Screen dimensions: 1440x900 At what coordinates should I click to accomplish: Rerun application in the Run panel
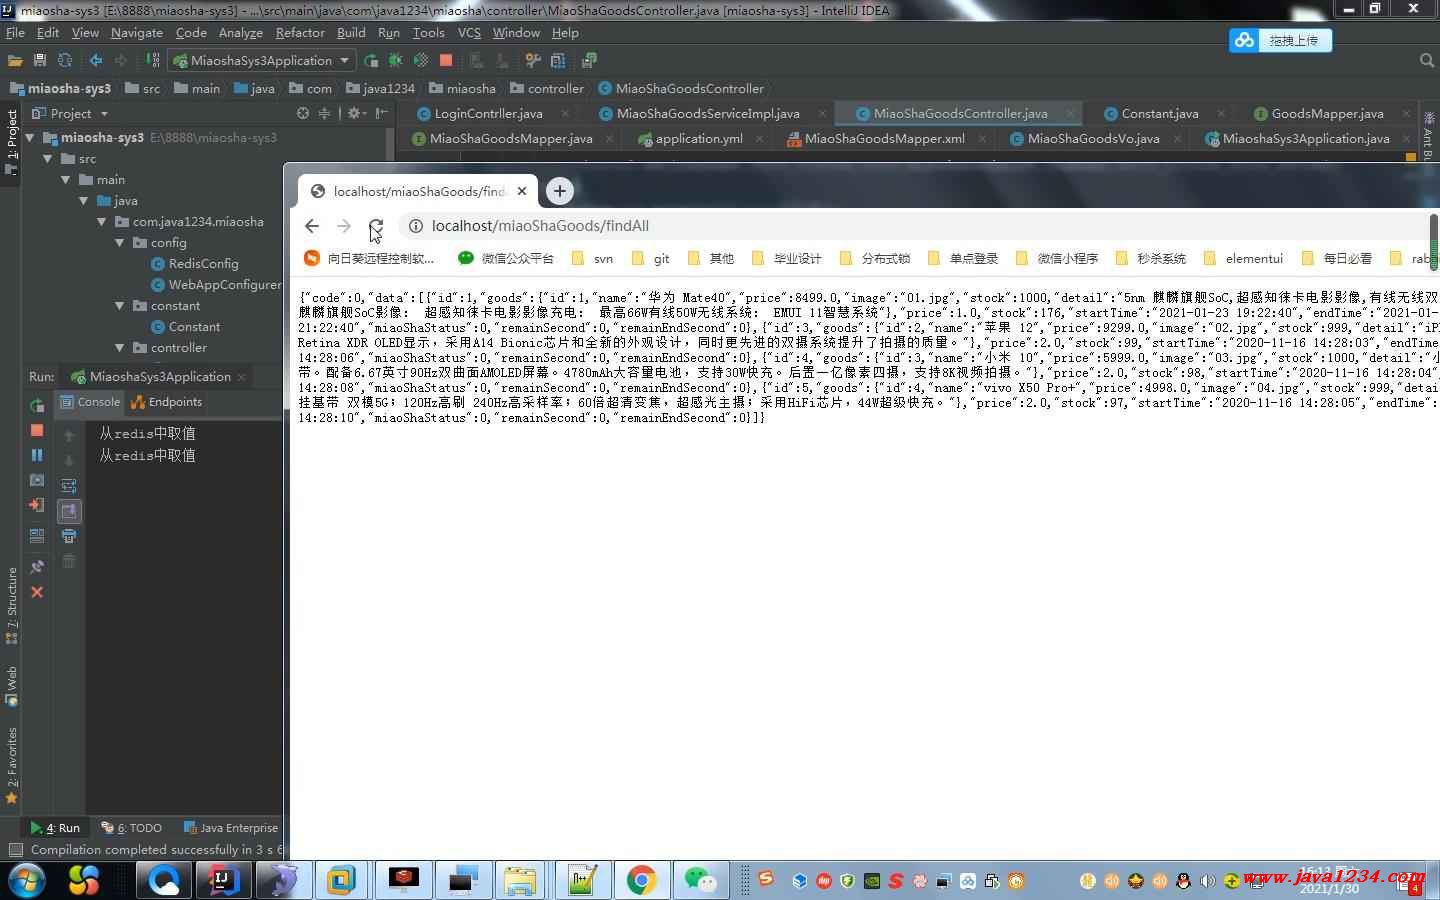pyautogui.click(x=37, y=405)
